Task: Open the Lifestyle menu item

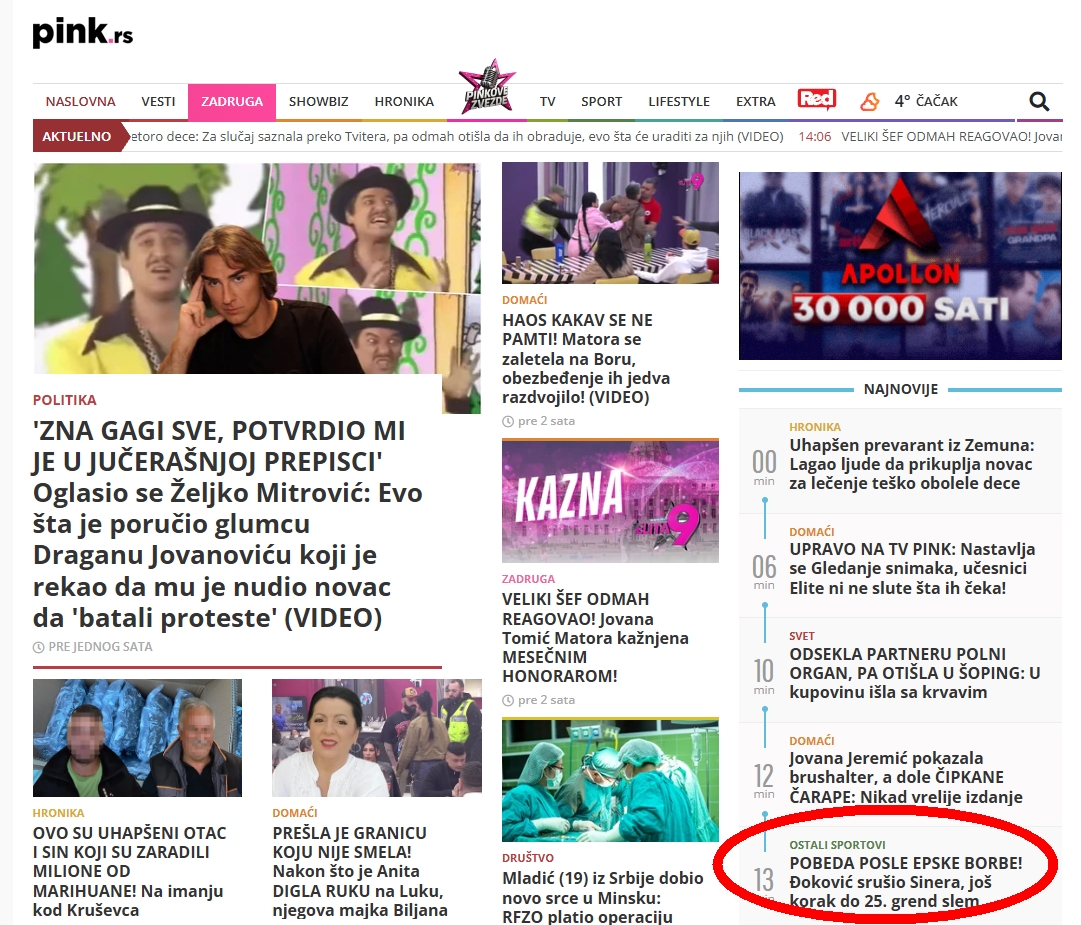Action: pos(678,101)
